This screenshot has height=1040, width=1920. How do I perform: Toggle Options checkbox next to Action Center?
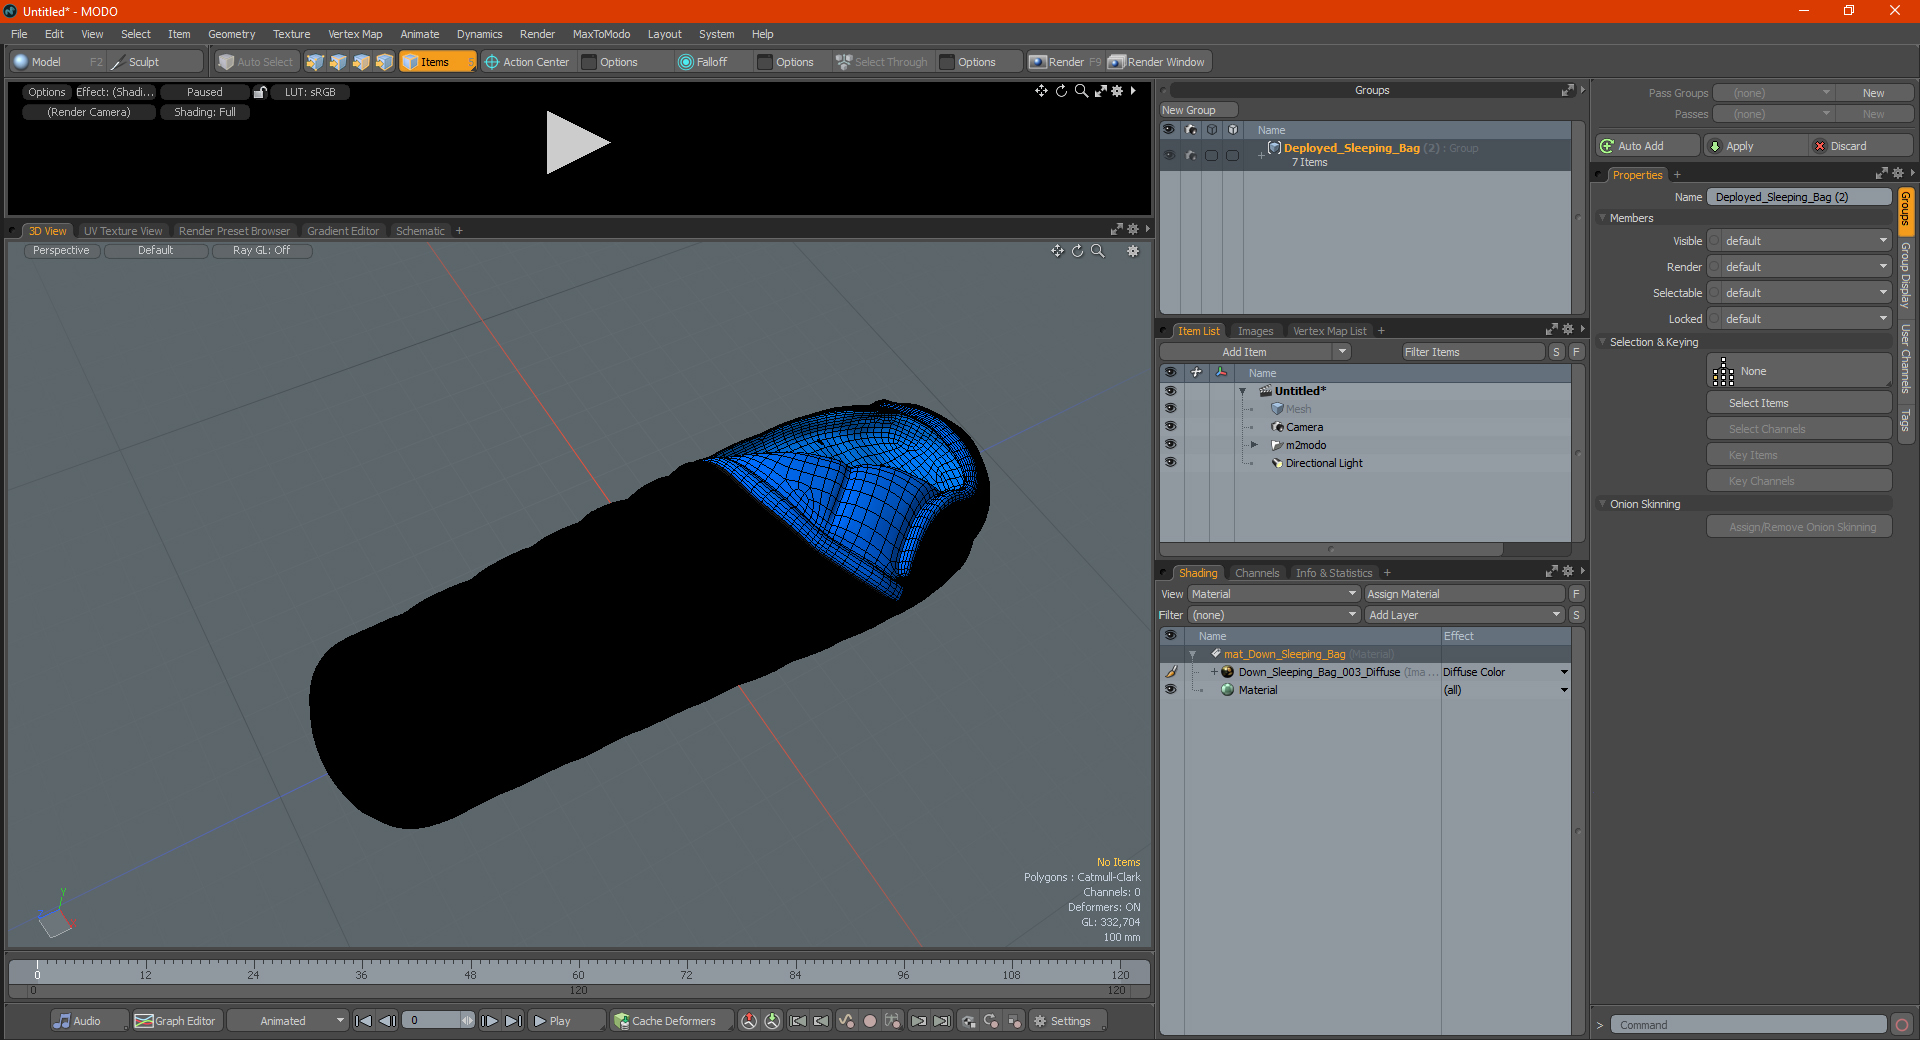point(589,62)
